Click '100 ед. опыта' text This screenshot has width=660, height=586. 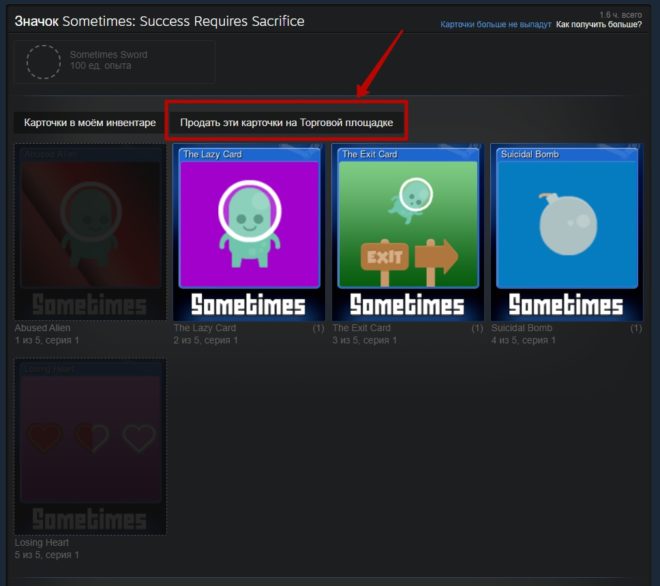pos(101,66)
